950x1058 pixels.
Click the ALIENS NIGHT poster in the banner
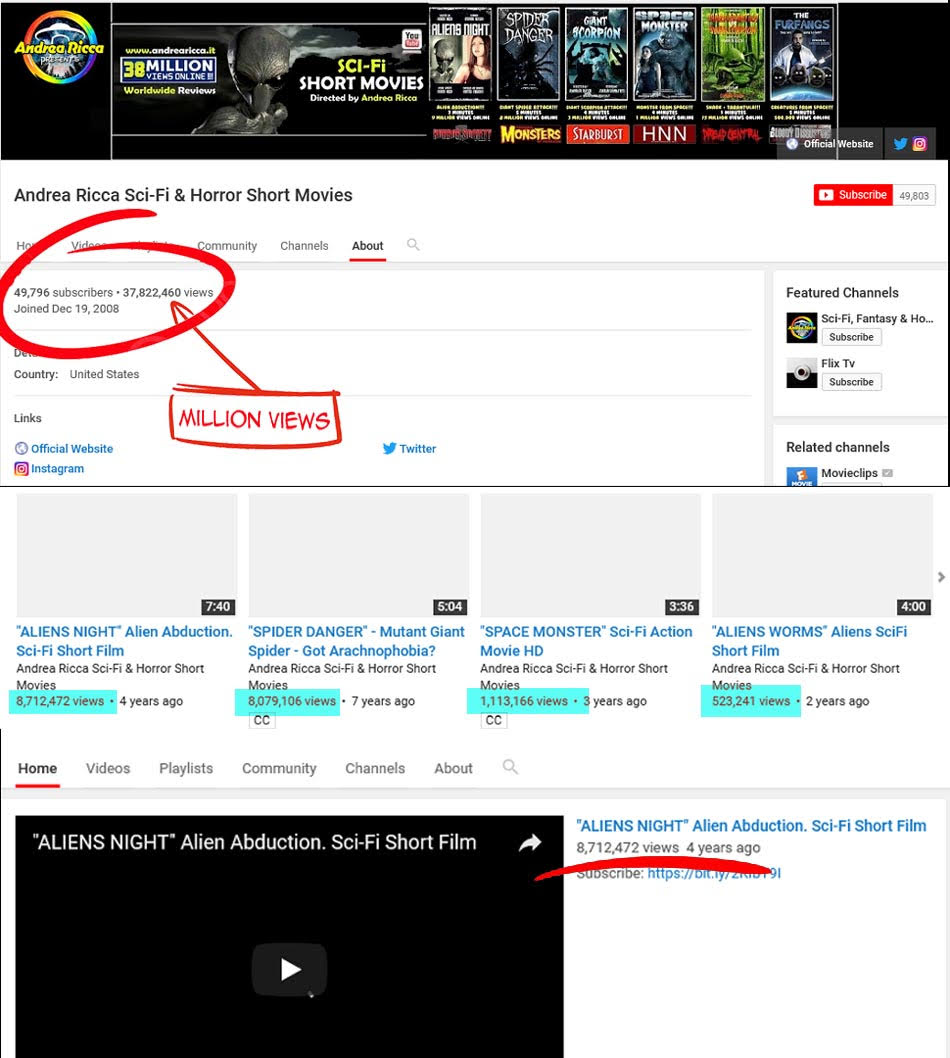[x=461, y=55]
